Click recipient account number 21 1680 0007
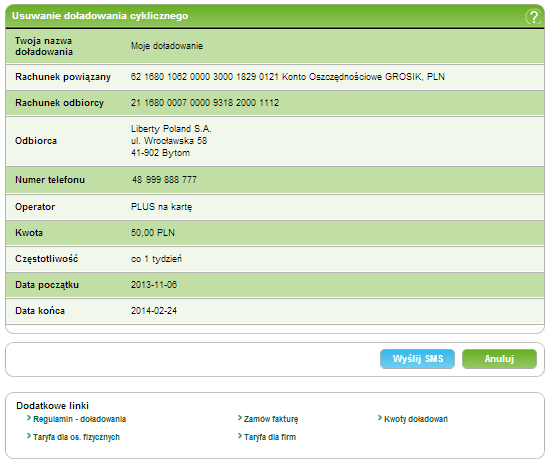548x465 pixels. click(x=205, y=103)
